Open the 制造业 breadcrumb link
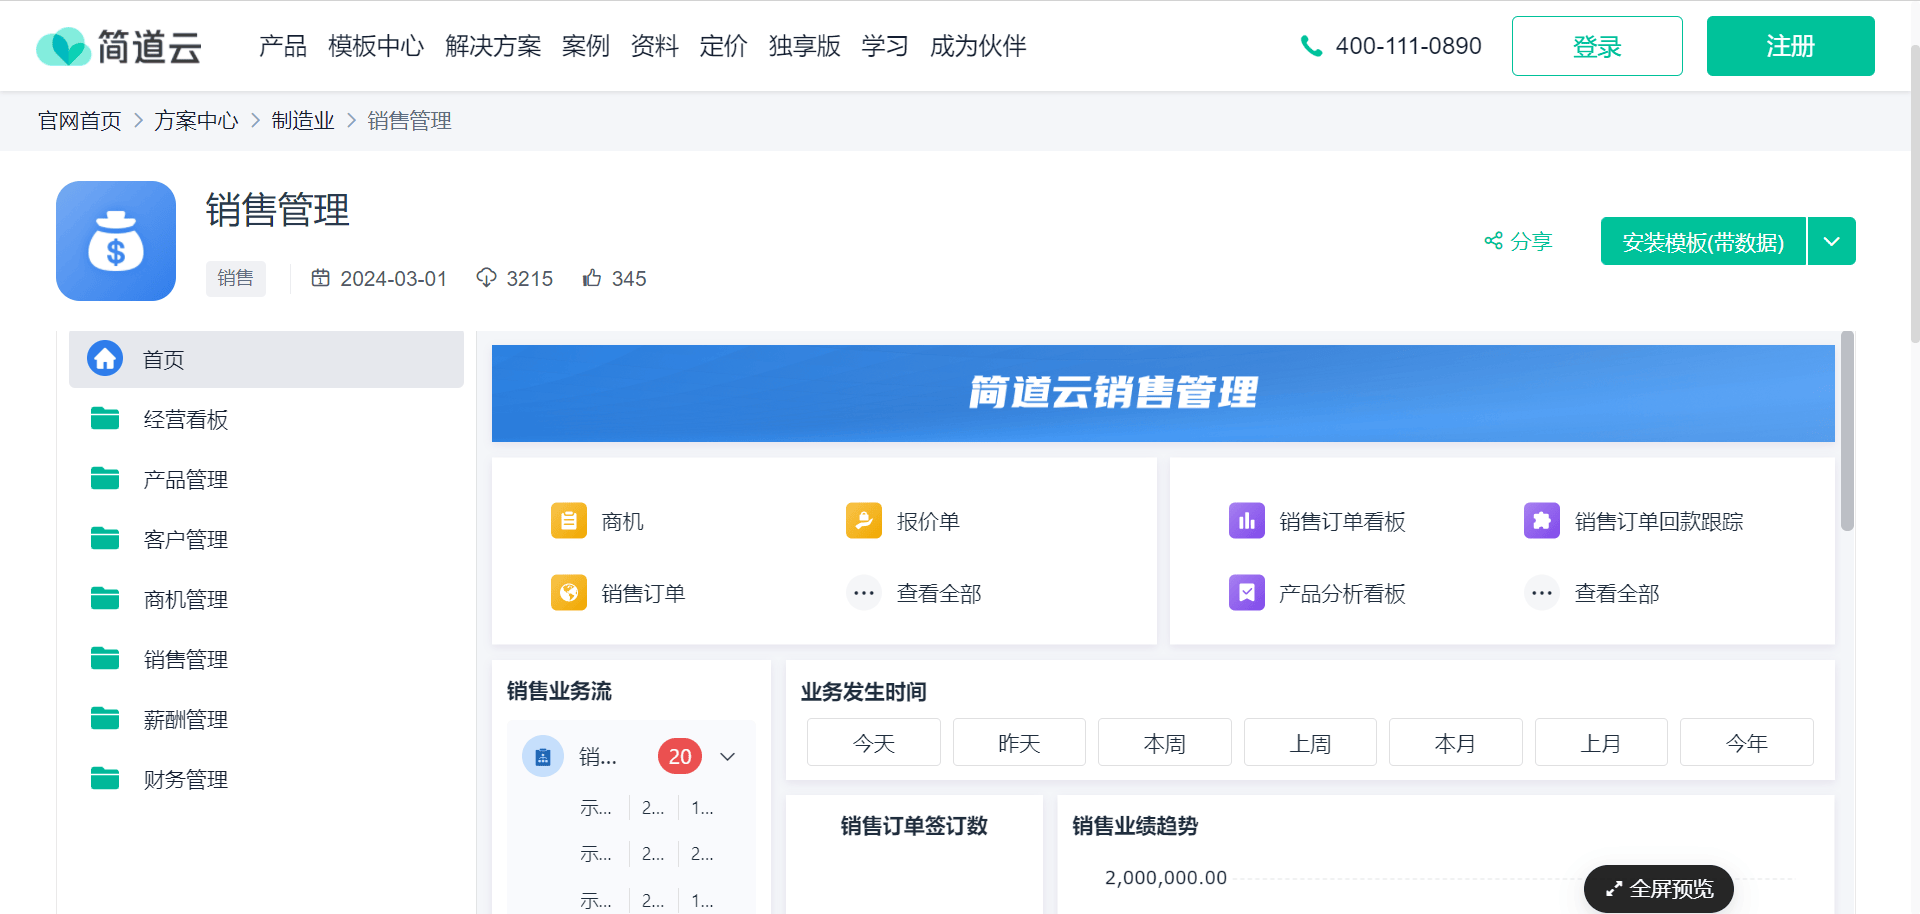 click(x=303, y=120)
